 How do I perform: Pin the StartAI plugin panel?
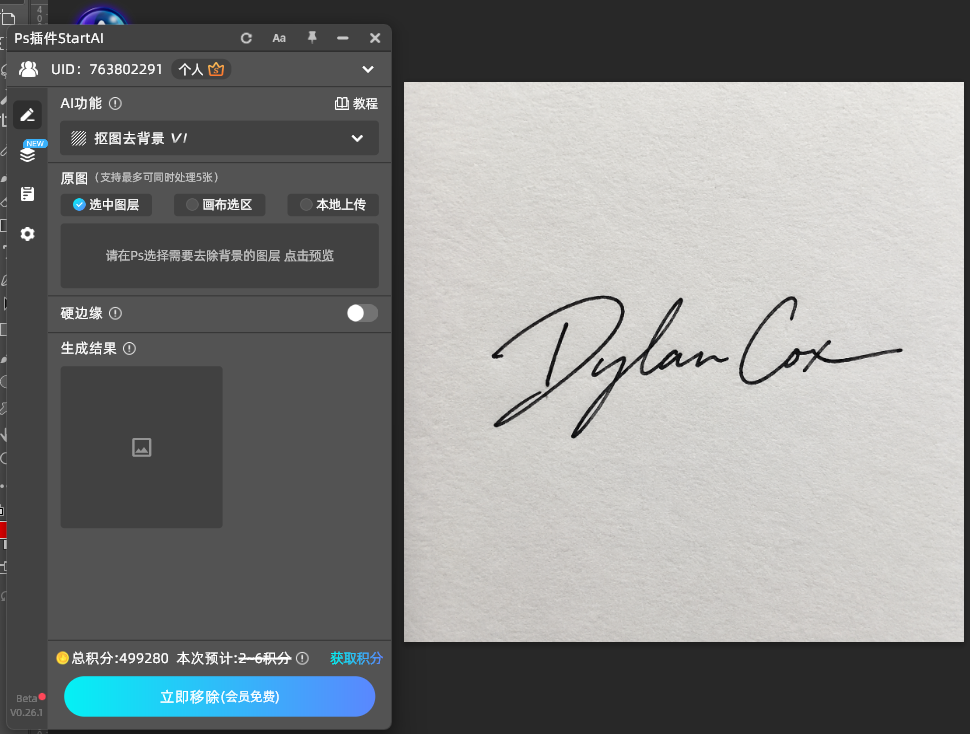312,38
